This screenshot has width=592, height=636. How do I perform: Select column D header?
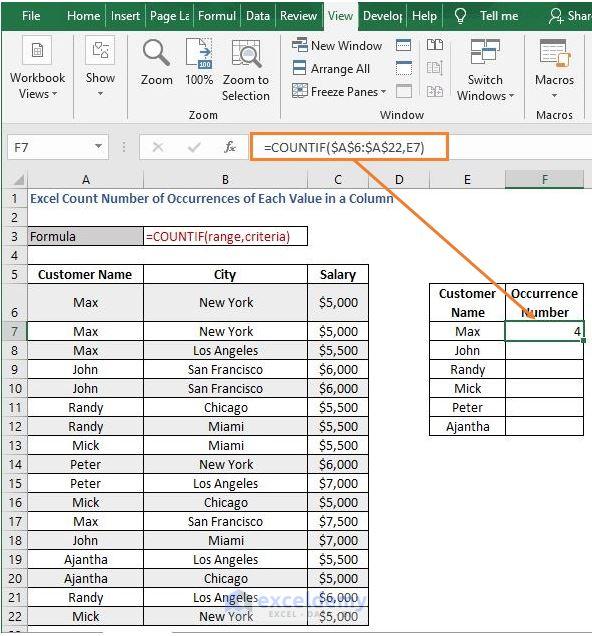pyautogui.click(x=399, y=180)
